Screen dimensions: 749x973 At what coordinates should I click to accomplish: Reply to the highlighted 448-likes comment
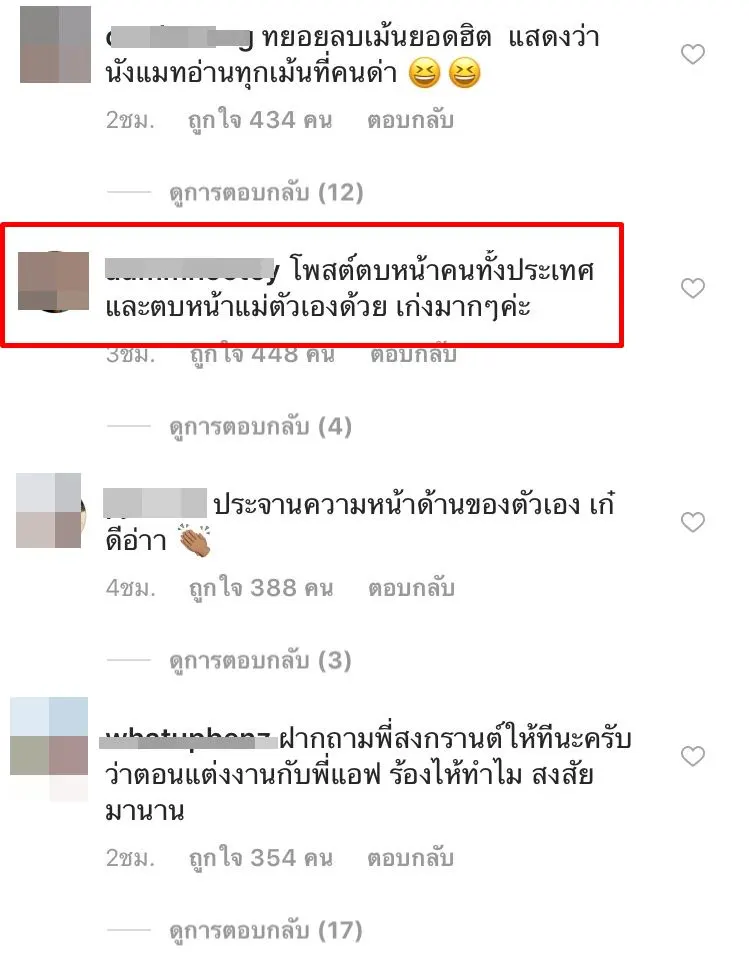pos(413,355)
